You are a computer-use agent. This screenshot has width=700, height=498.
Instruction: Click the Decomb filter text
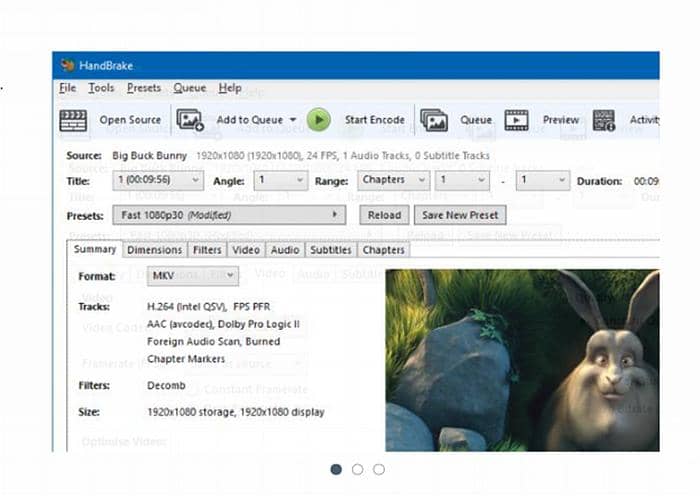[x=166, y=386]
